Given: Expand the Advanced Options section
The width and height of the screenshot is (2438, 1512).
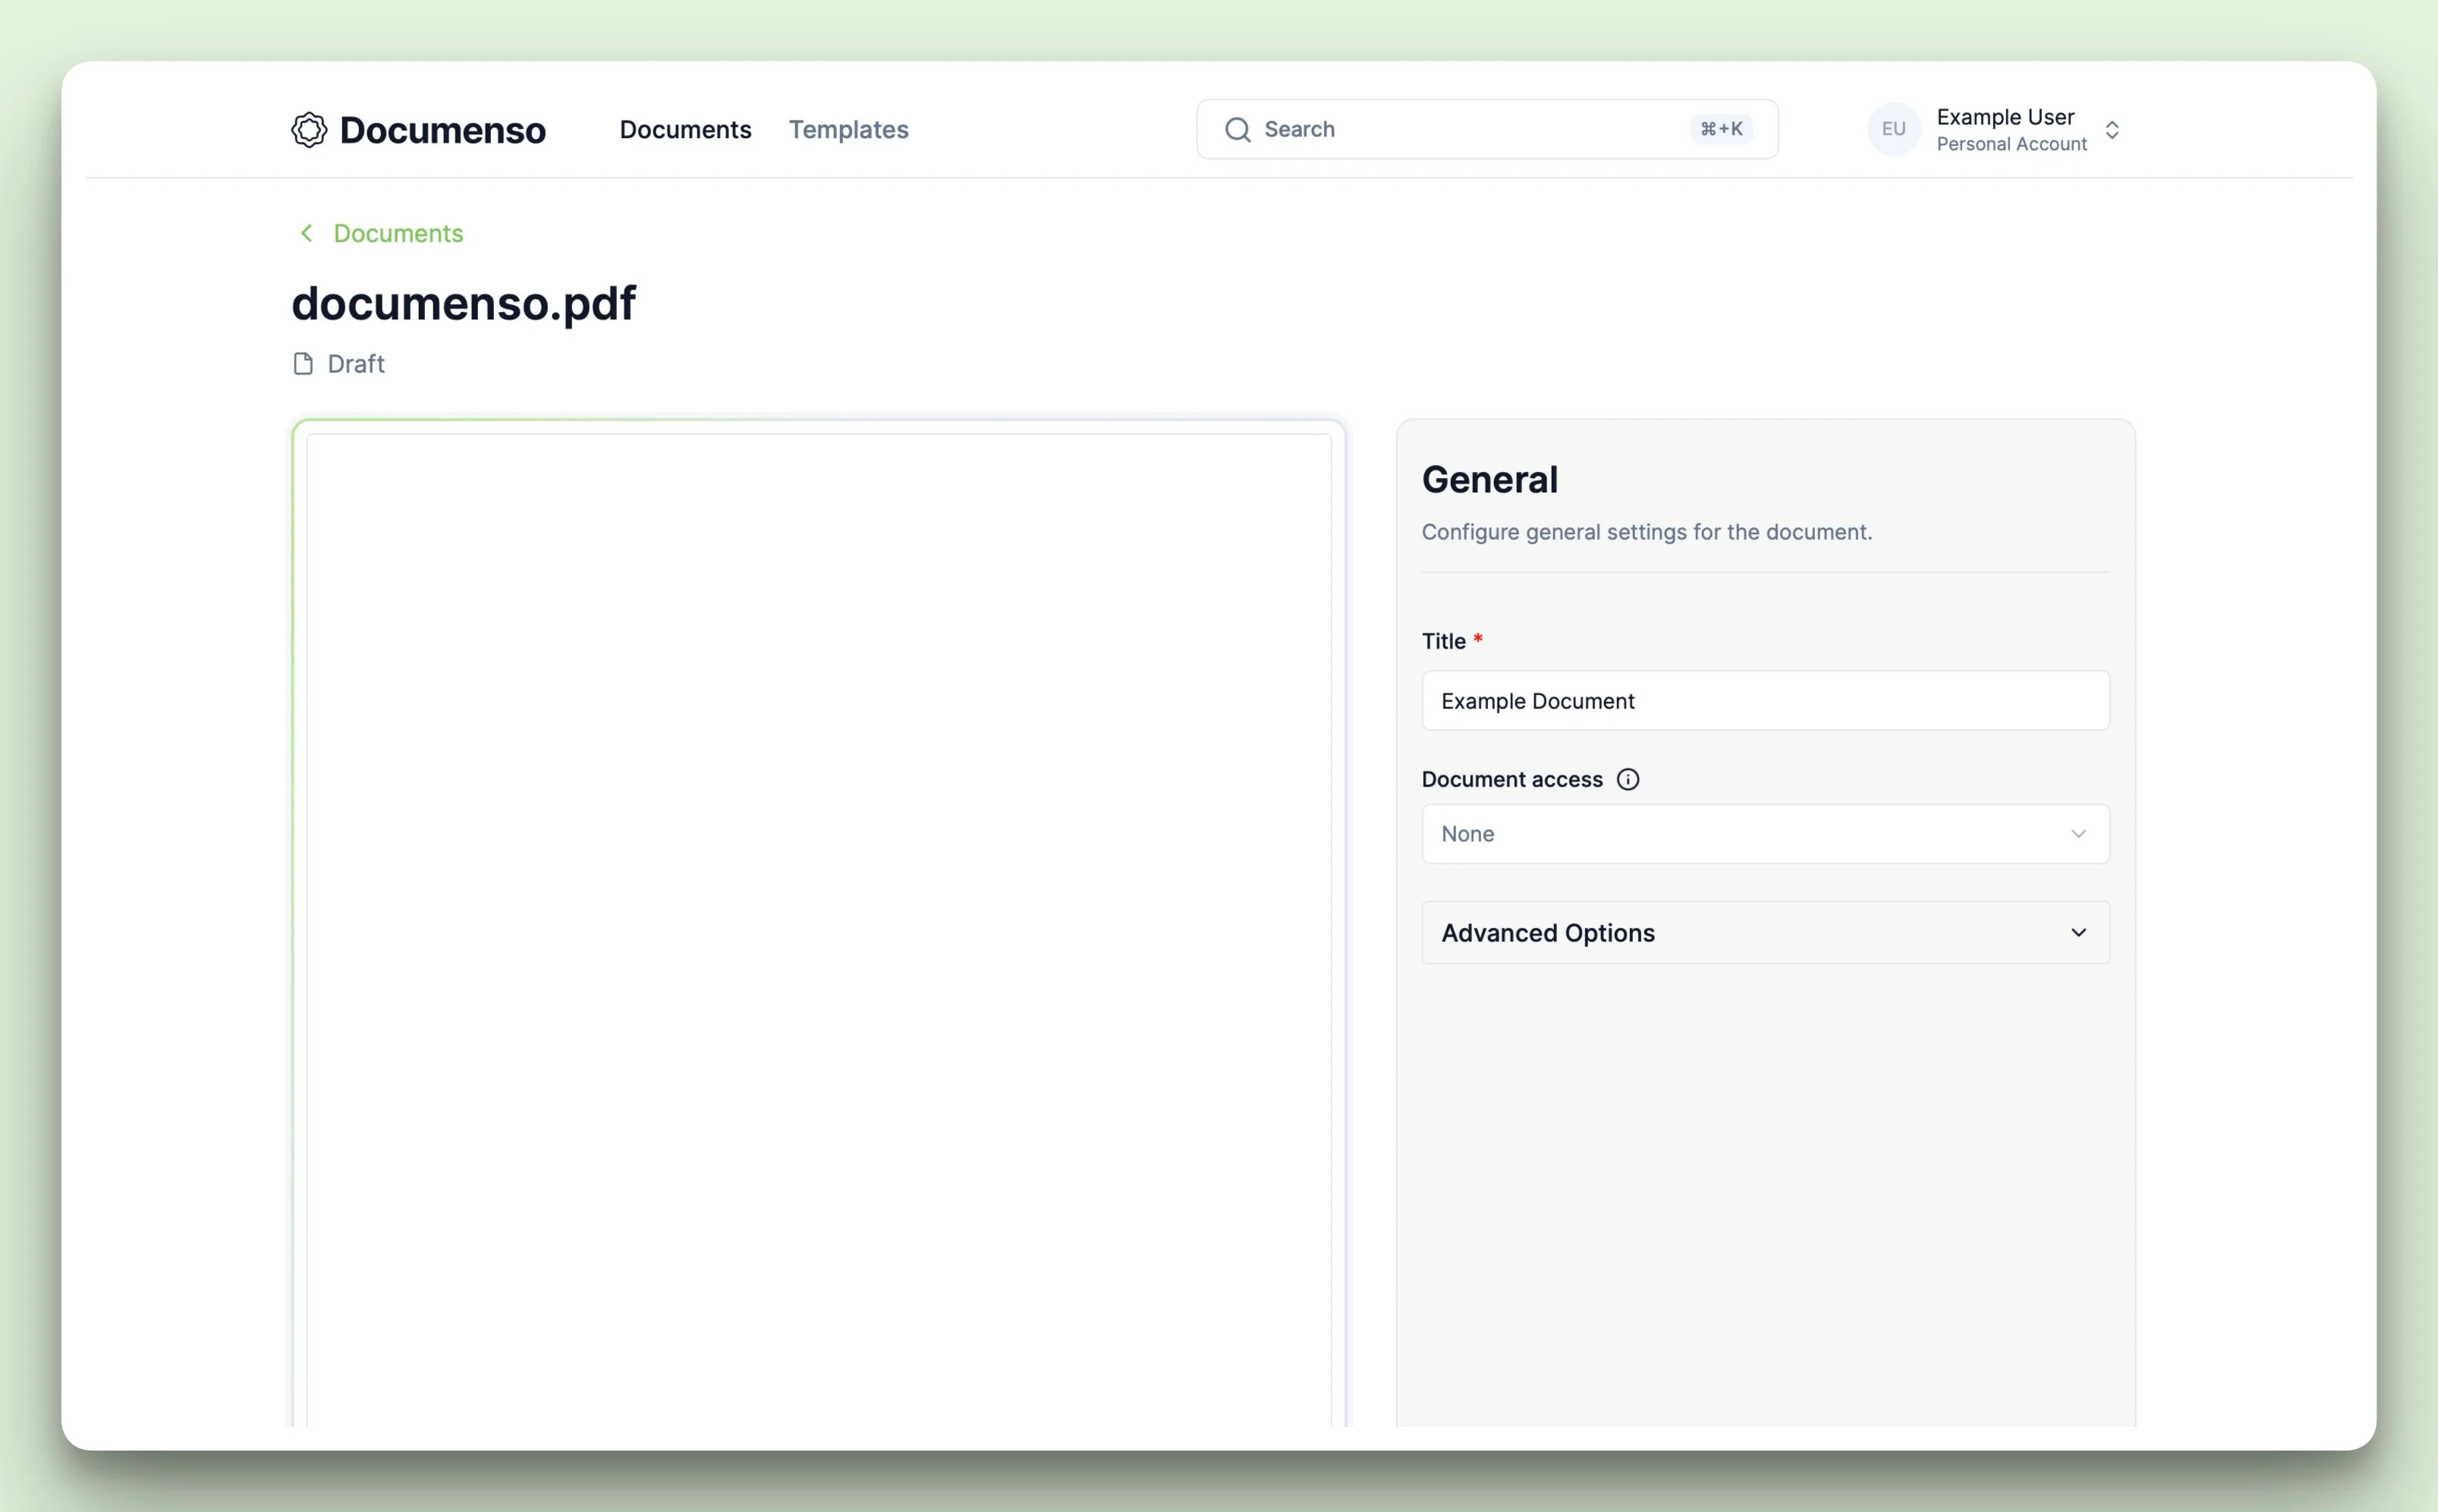Looking at the screenshot, I should 1766,932.
